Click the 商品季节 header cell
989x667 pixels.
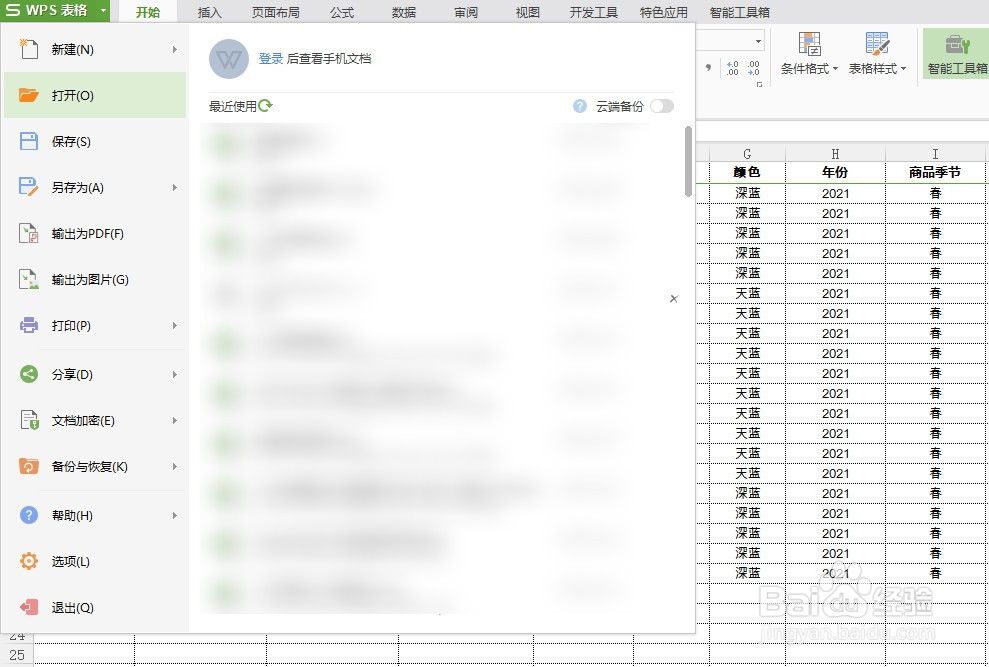tap(935, 172)
